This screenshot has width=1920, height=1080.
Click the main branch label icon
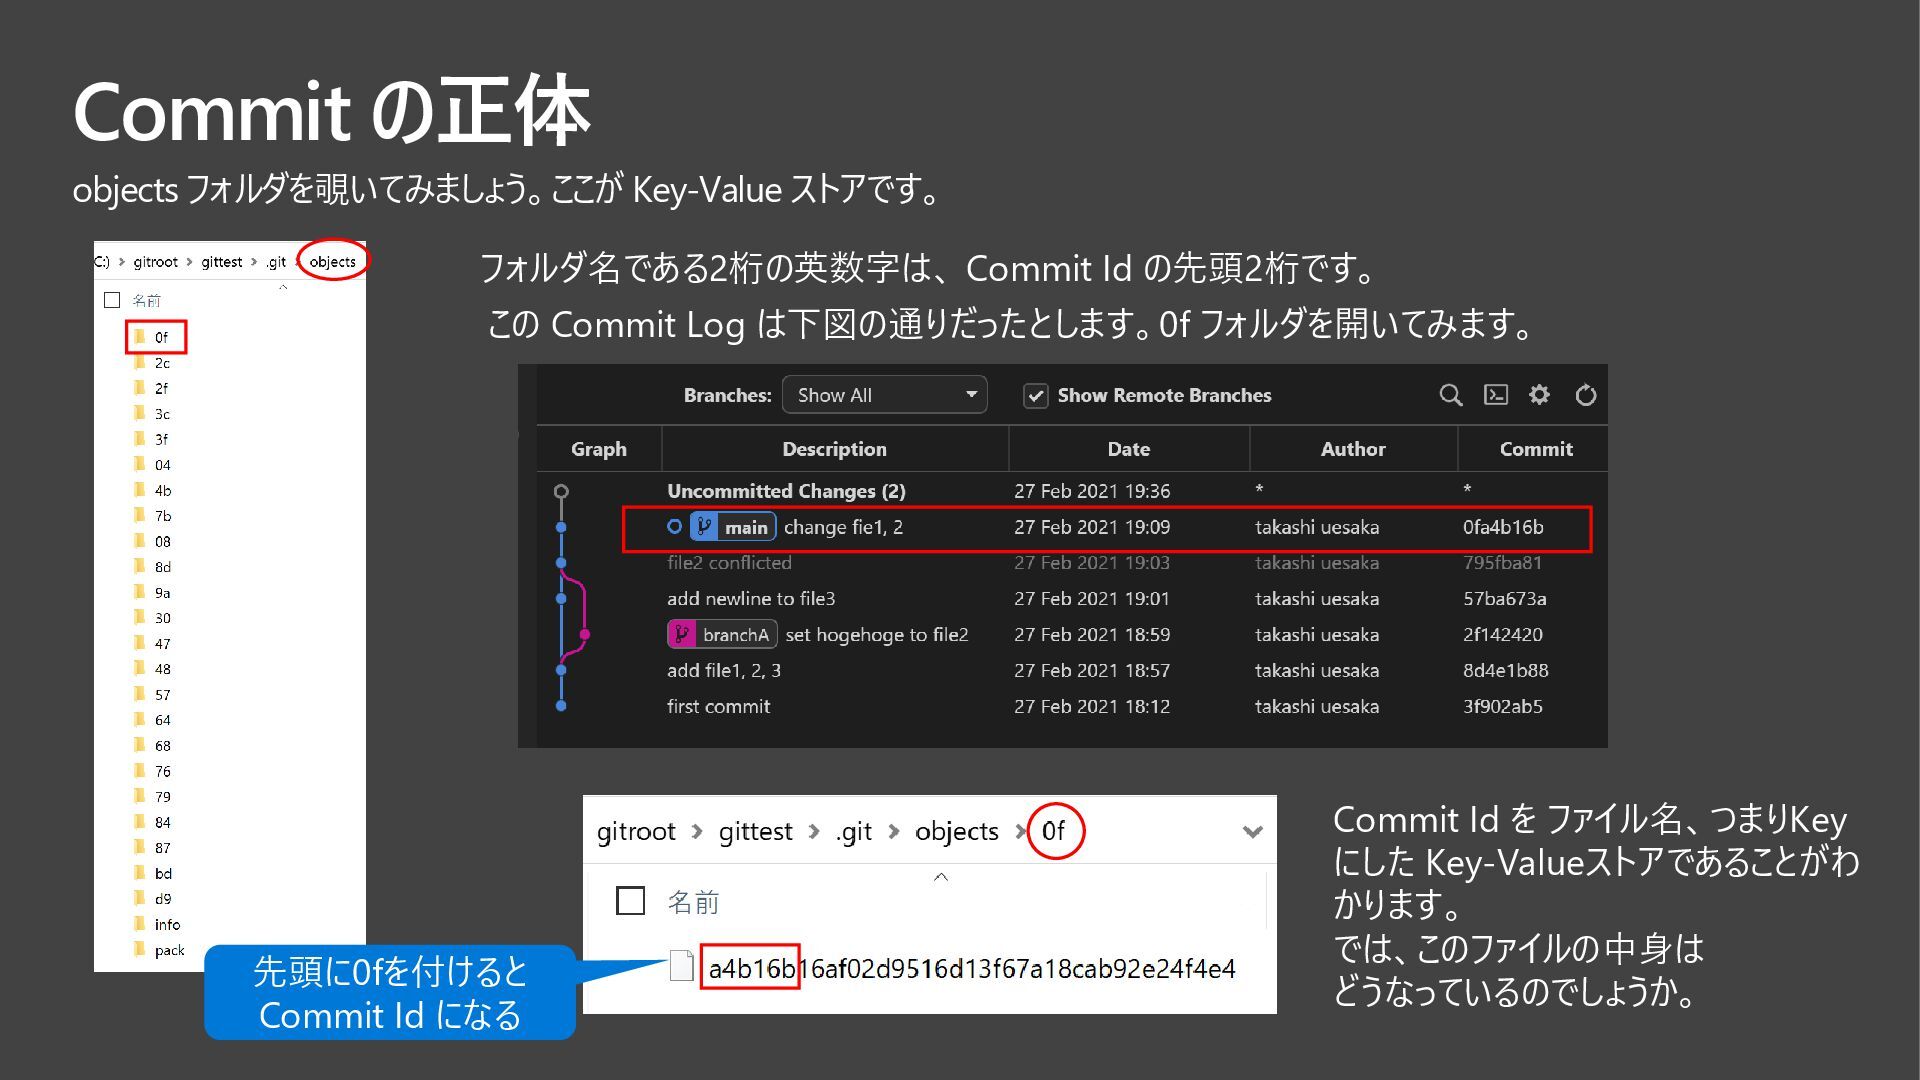pos(705,527)
